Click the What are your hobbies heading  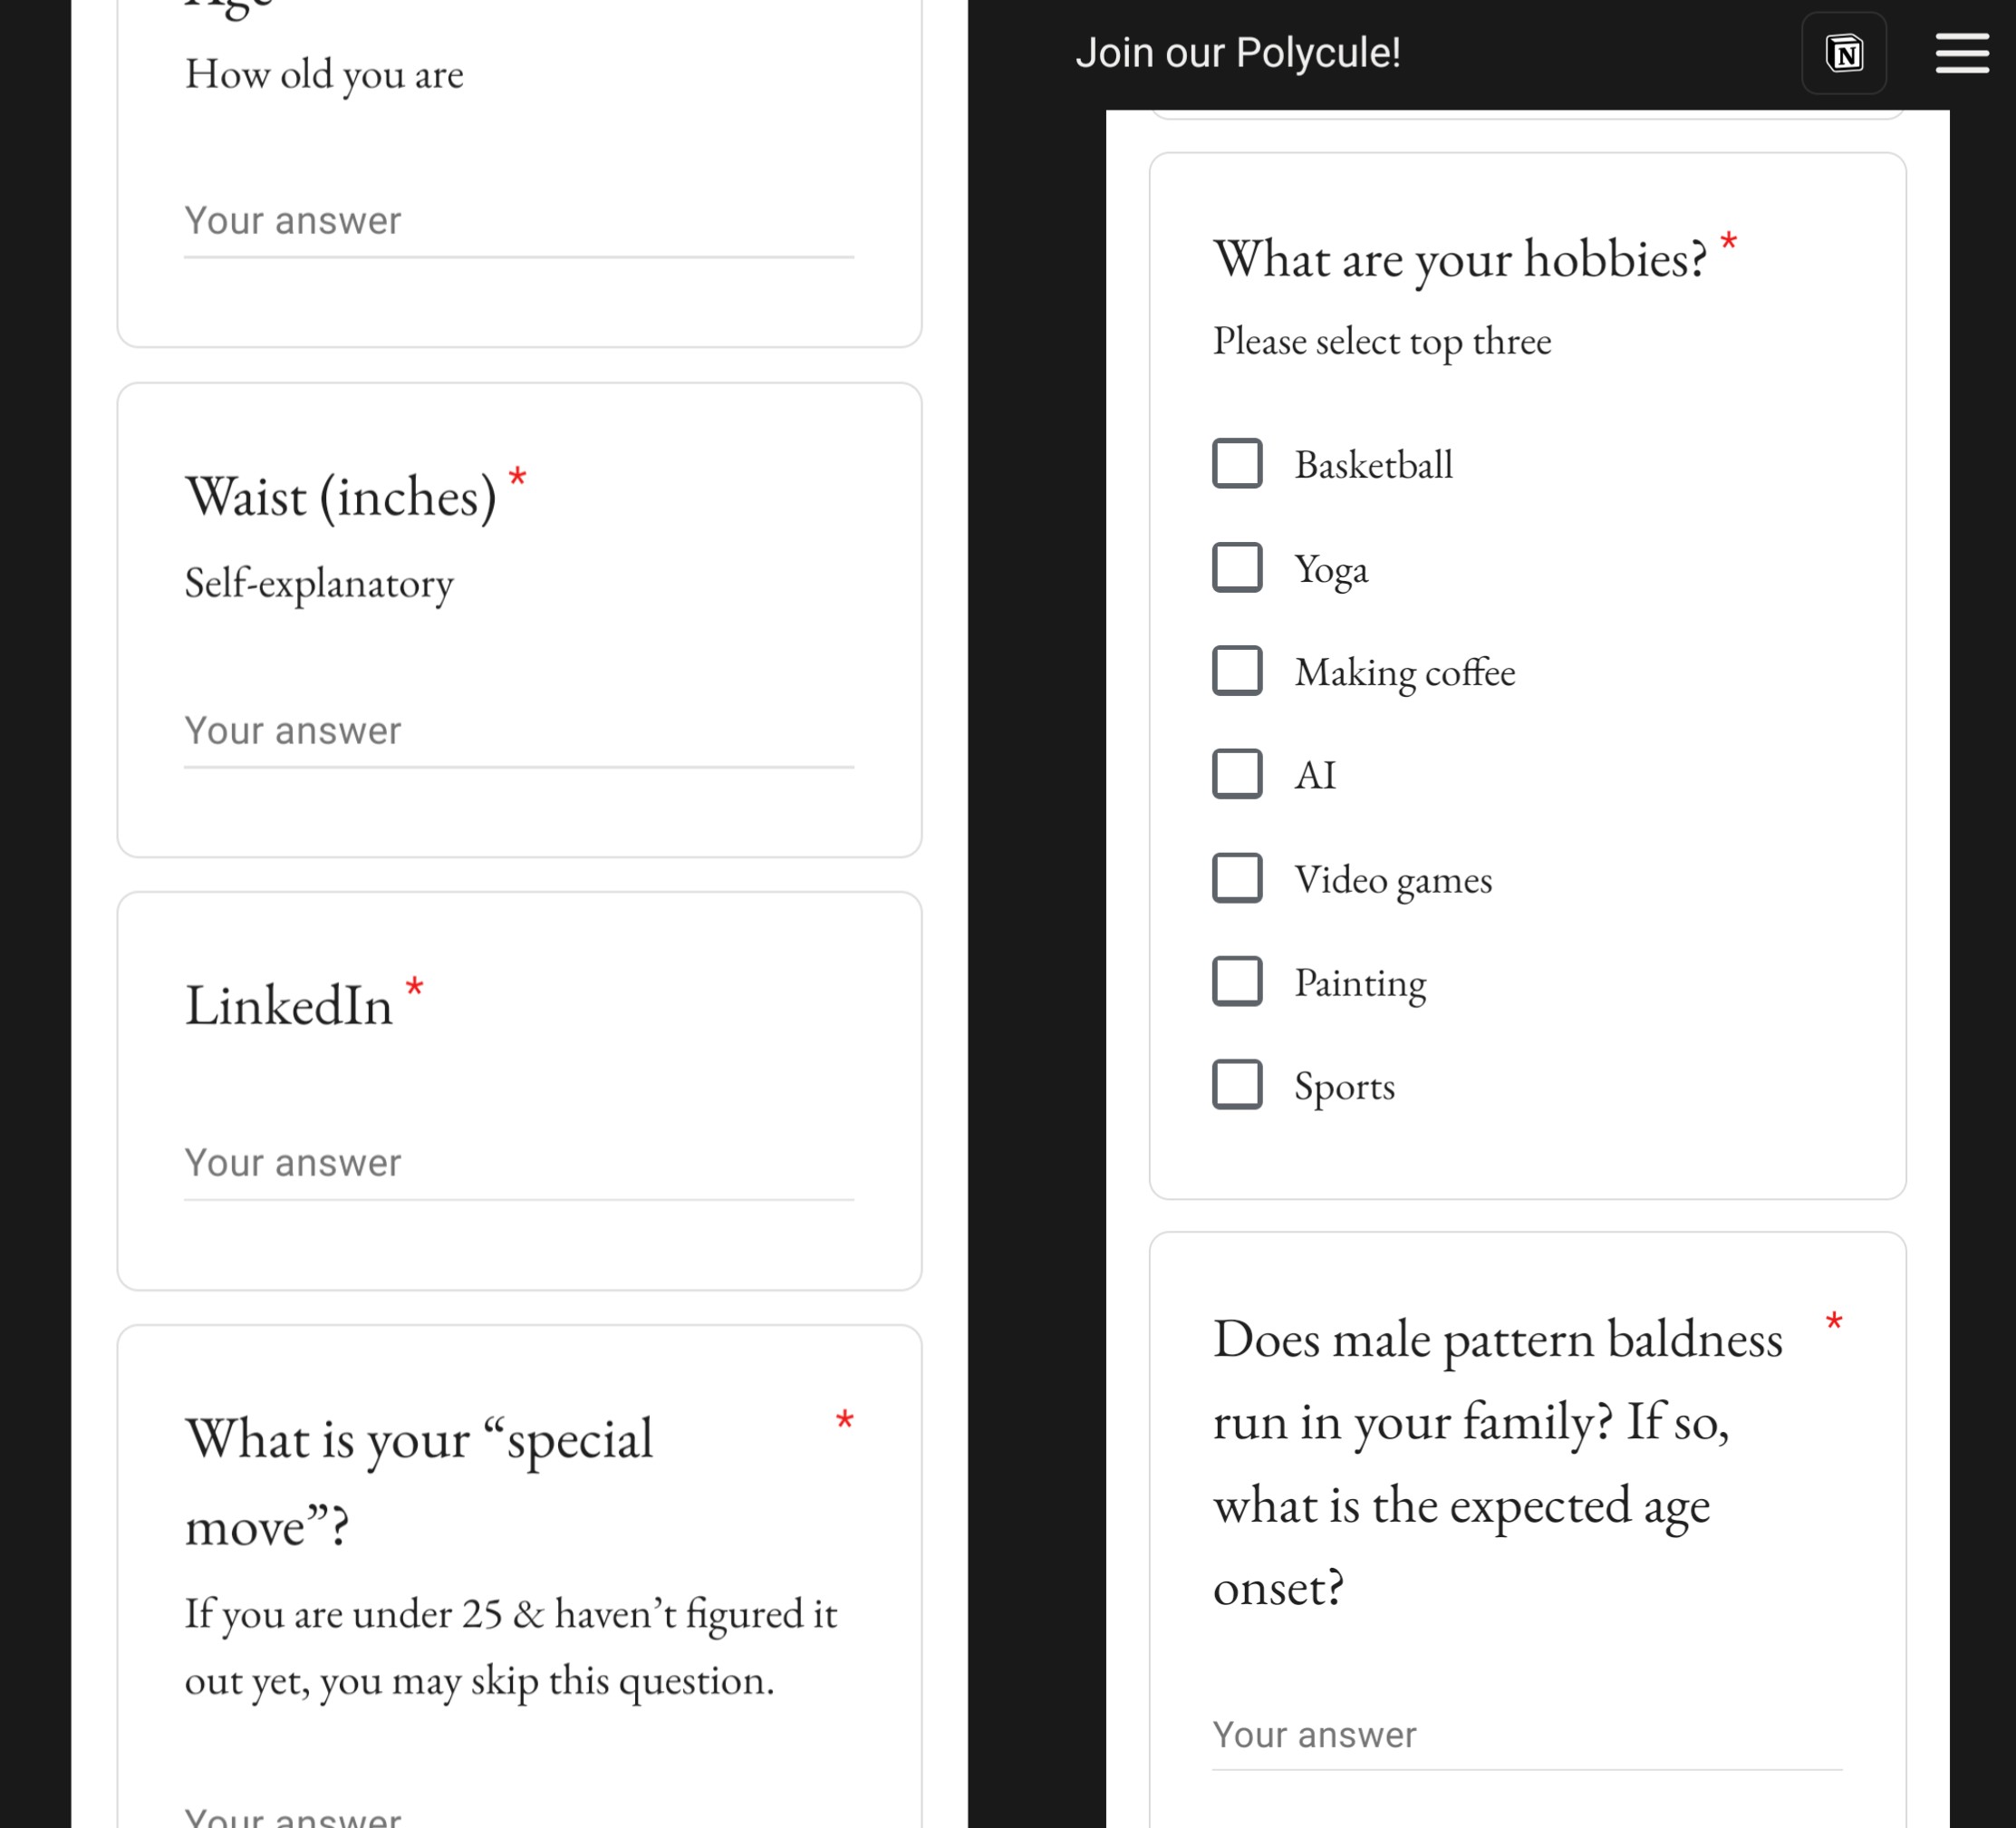[x=1459, y=260]
